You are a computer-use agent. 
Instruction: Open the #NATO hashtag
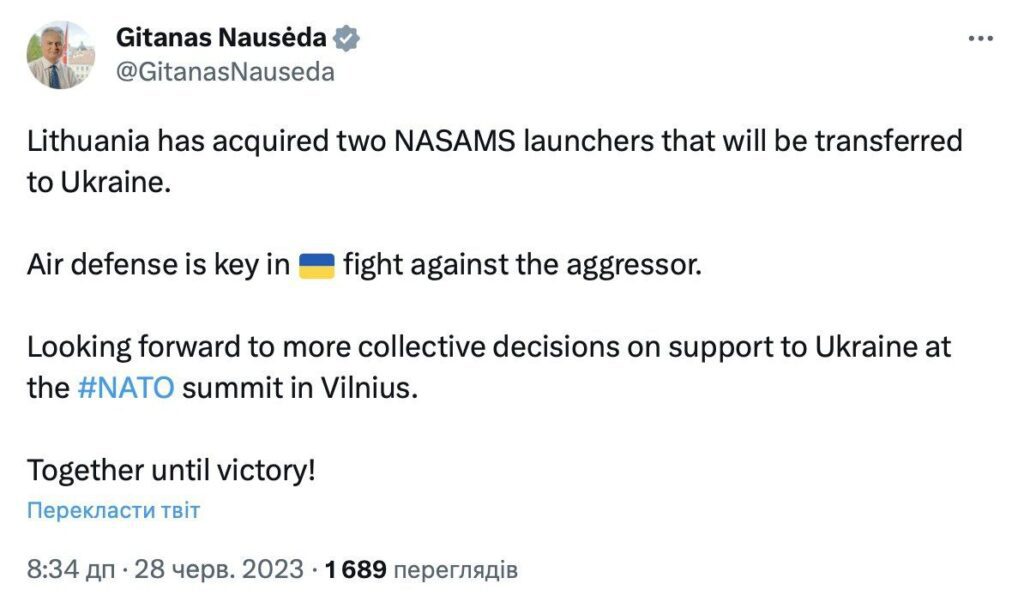[x=126, y=388]
